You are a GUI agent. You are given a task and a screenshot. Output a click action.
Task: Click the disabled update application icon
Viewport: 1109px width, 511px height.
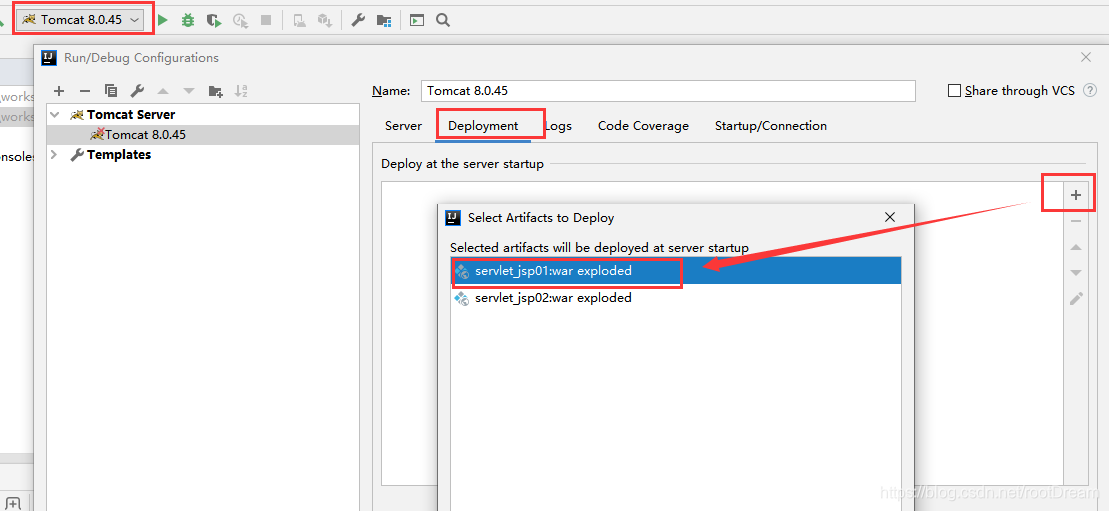(x=300, y=21)
